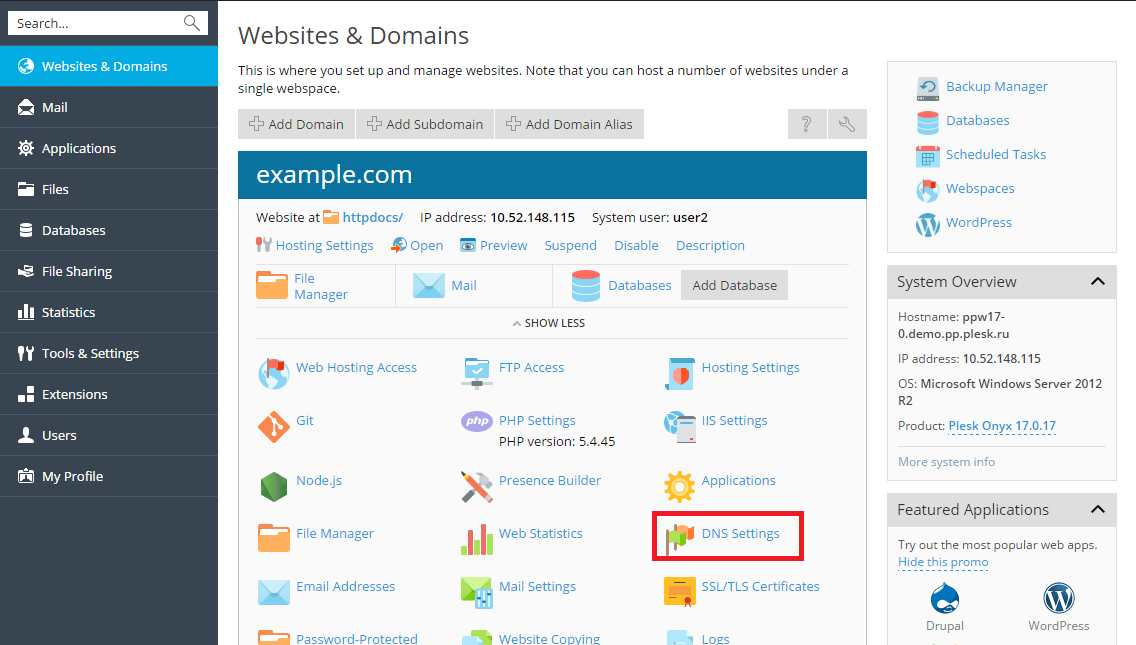View Web Statistics
Screen dimensions: 1136x645
tap(540, 533)
